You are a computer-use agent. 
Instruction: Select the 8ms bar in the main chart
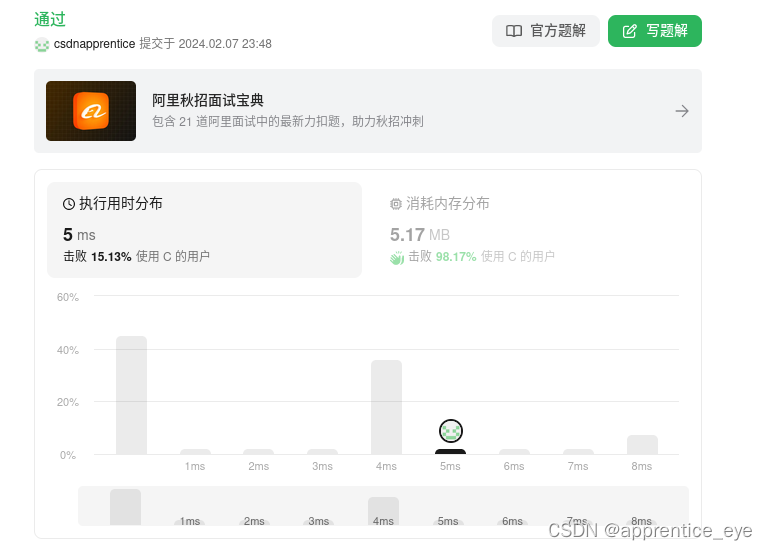[642, 445]
